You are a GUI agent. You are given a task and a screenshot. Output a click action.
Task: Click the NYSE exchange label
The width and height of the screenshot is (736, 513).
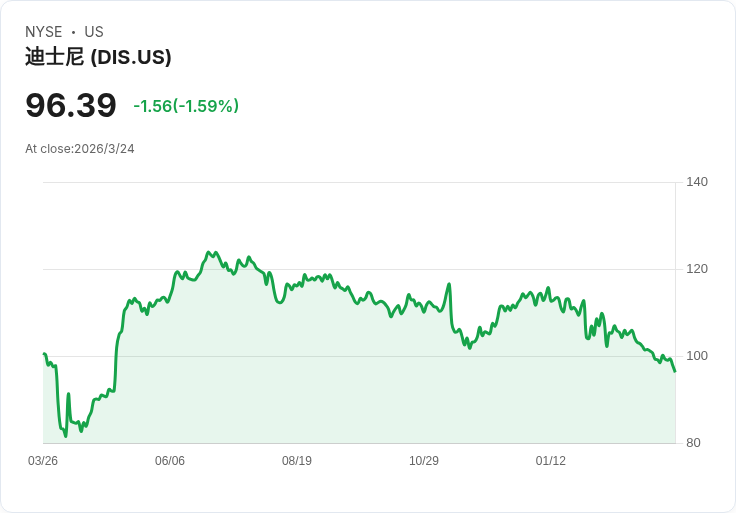tap(44, 32)
